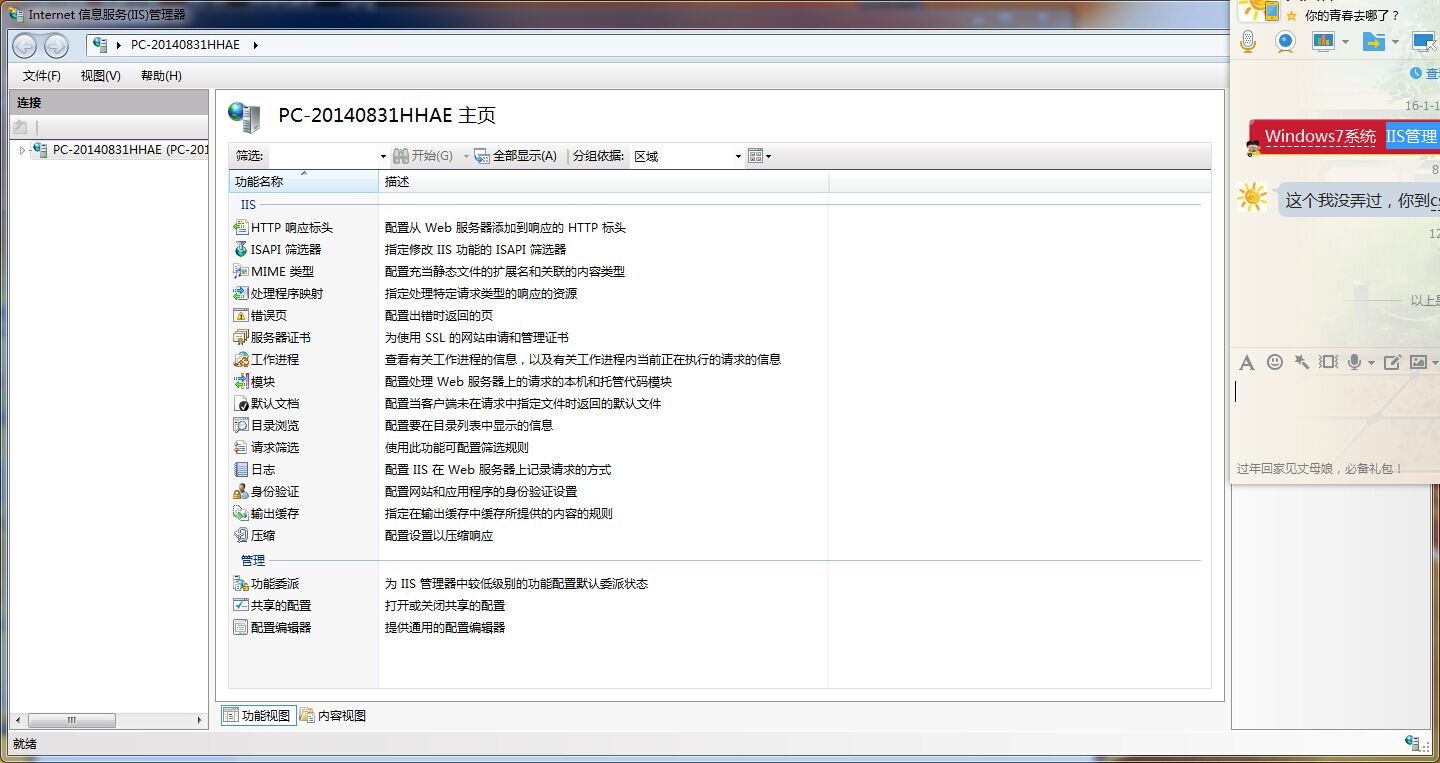This screenshot has width=1440, height=763.
Task: Click the font A icon in chat toolbar
Action: [x=1246, y=362]
